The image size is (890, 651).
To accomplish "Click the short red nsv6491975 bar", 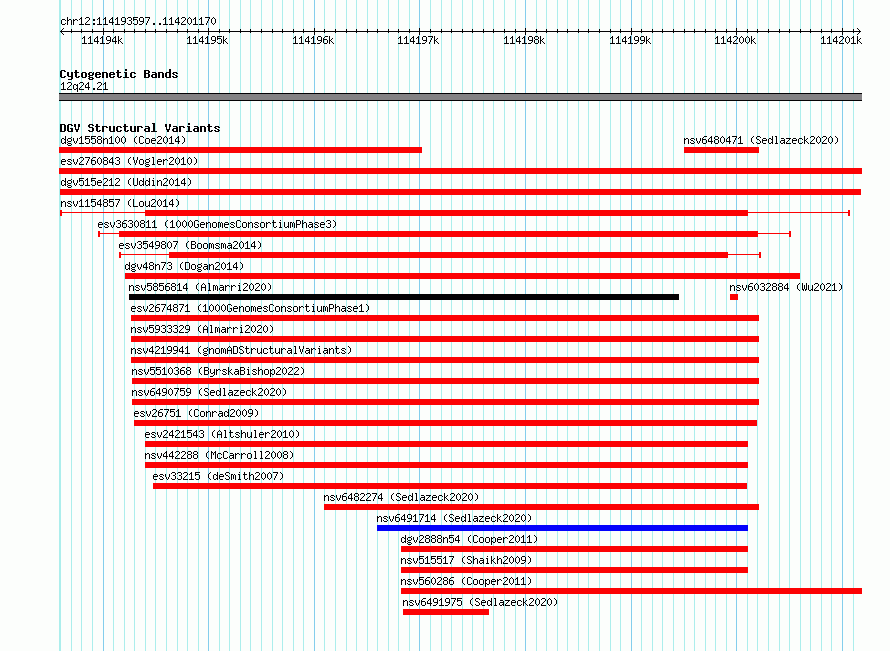I will coord(446,612).
